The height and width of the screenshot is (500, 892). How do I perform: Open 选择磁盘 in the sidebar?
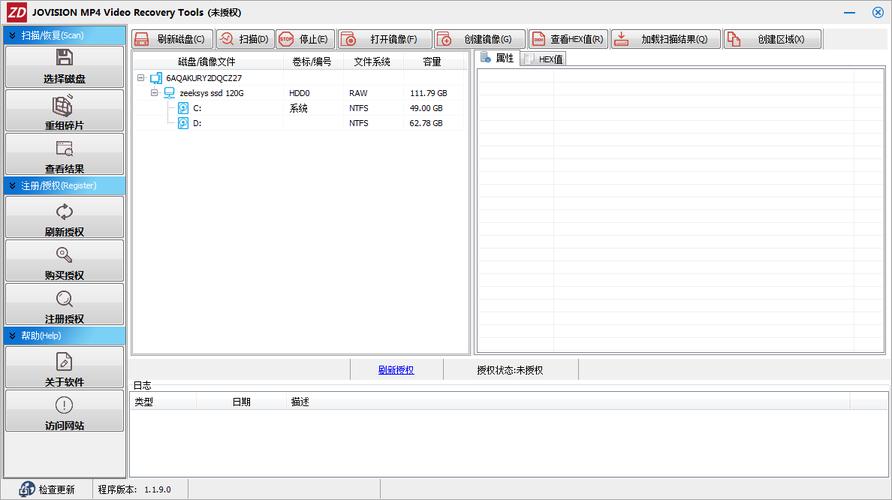coord(64,66)
